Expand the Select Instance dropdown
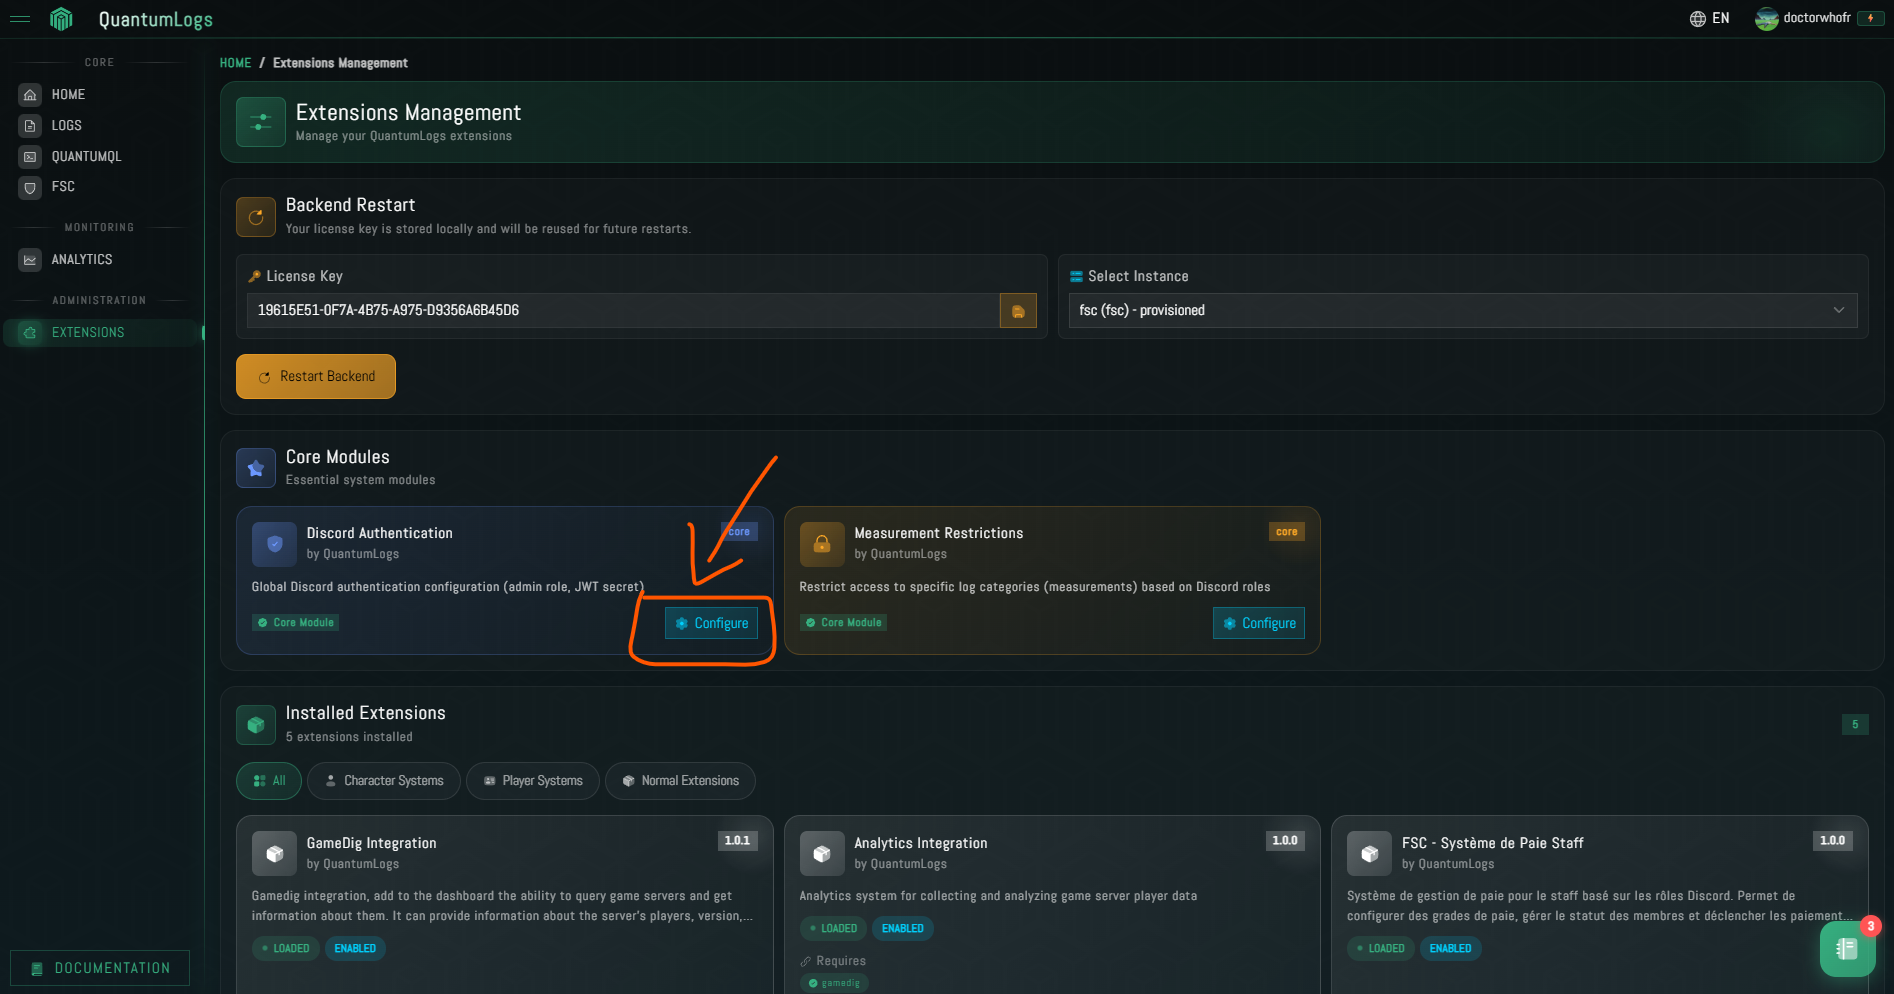The width and height of the screenshot is (1894, 994). 1463,310
